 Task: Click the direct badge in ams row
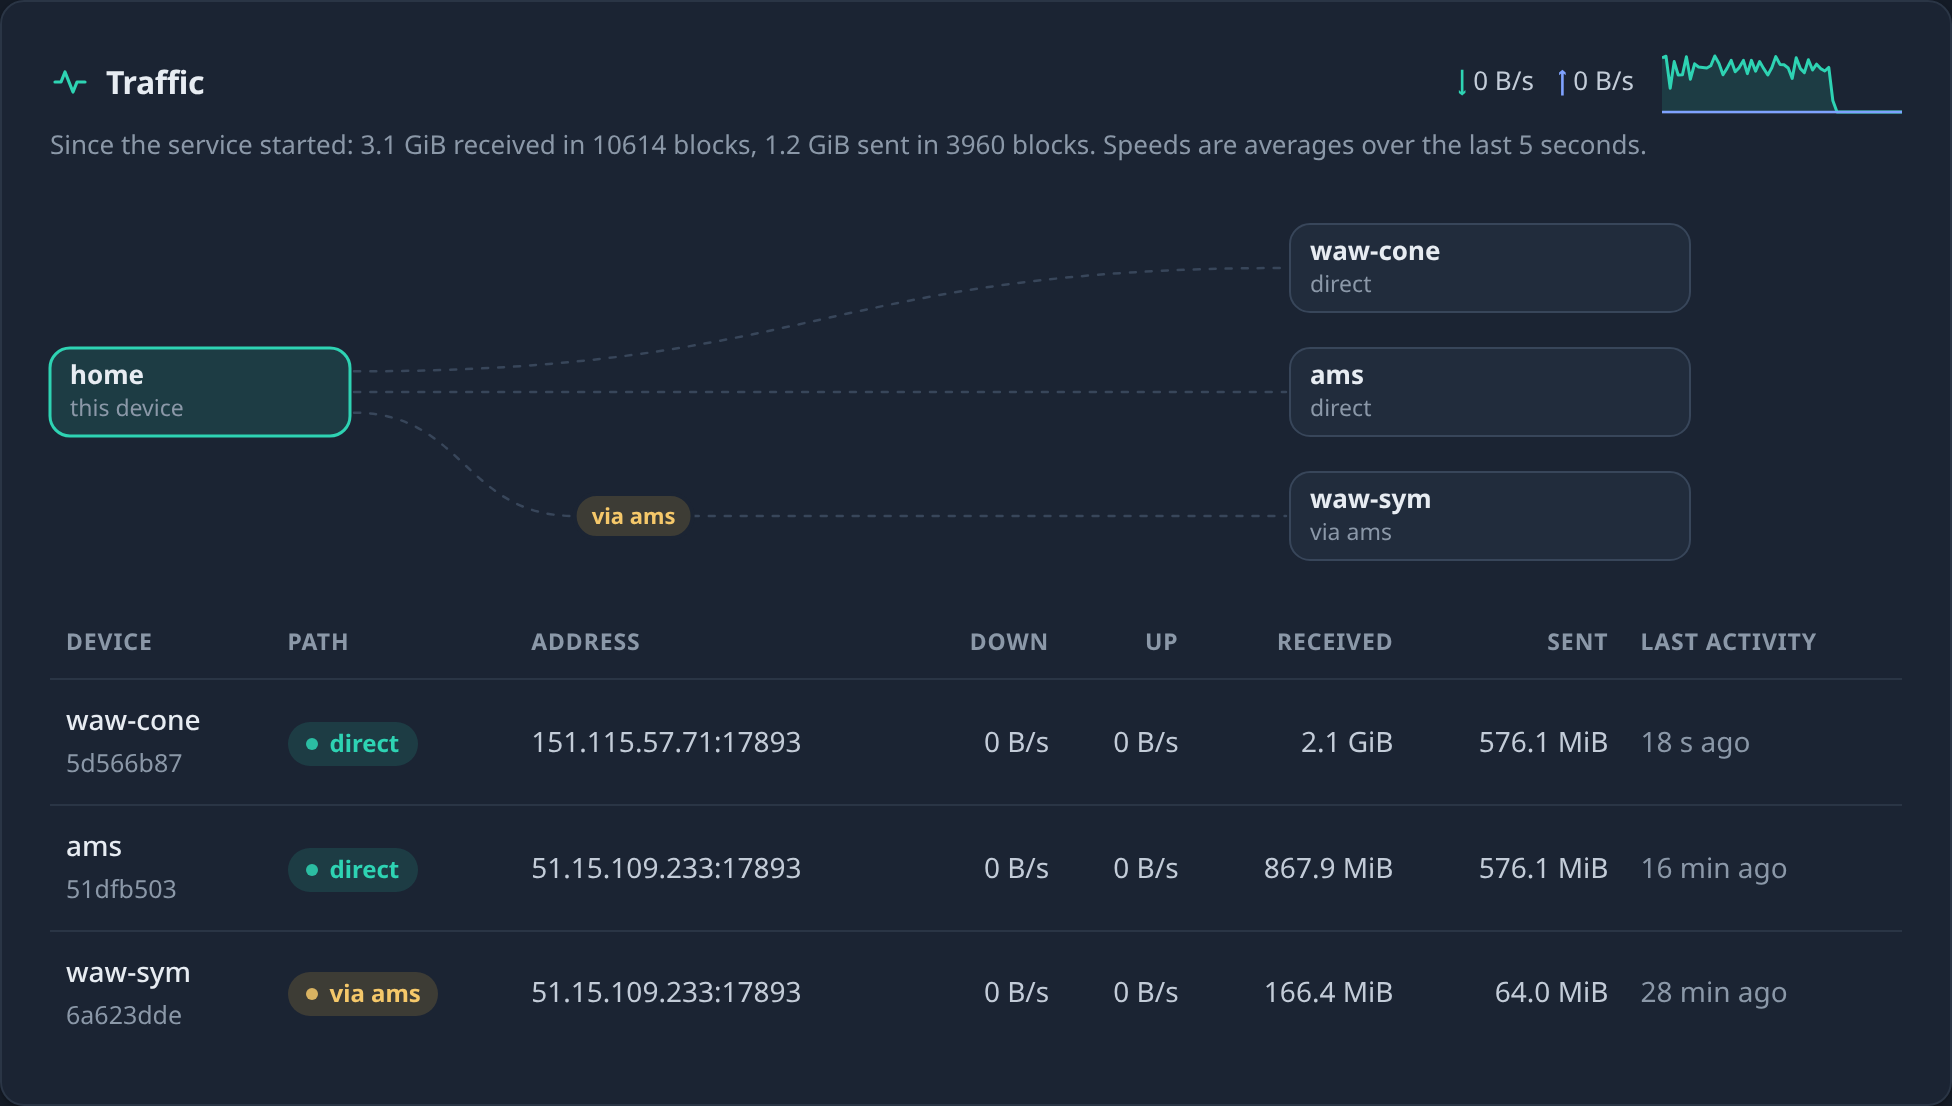coord(353,870)
